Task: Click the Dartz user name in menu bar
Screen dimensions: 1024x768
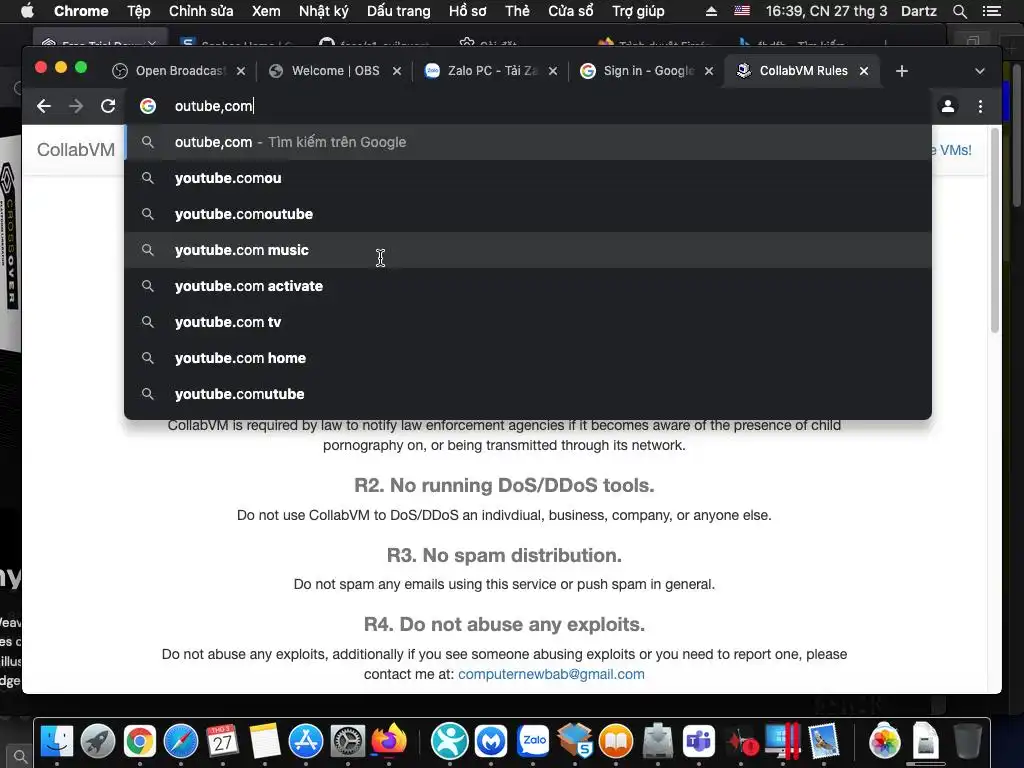Action: [x=918, y=11]
